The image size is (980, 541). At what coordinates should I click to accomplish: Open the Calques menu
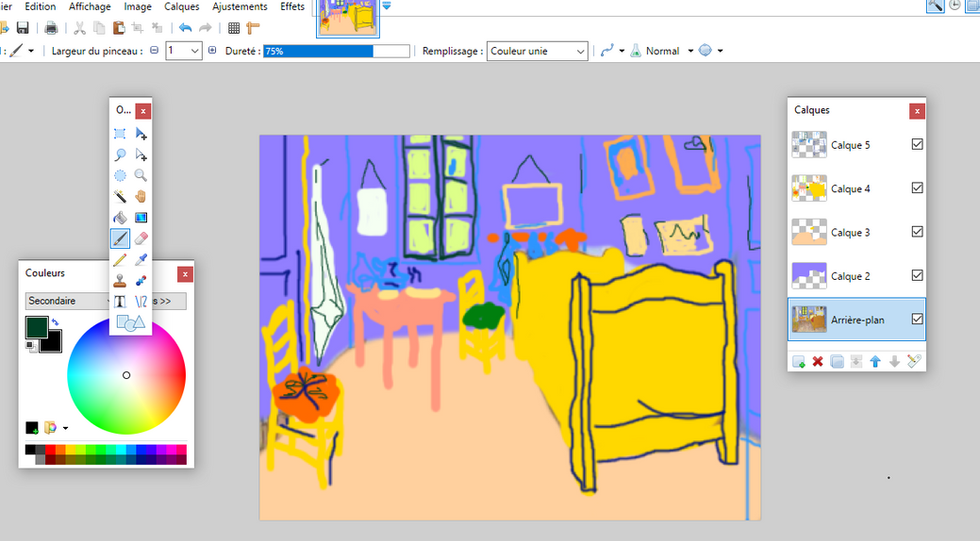coord(181,6)
